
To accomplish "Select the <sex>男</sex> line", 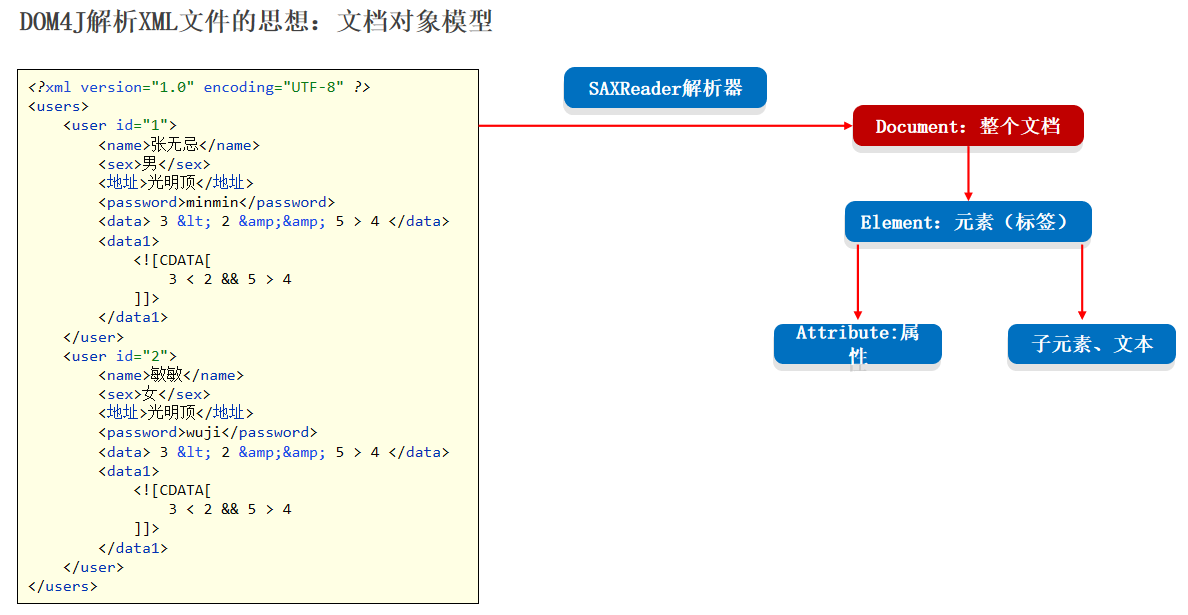I will pyautogui.click(x=154, y=164).
